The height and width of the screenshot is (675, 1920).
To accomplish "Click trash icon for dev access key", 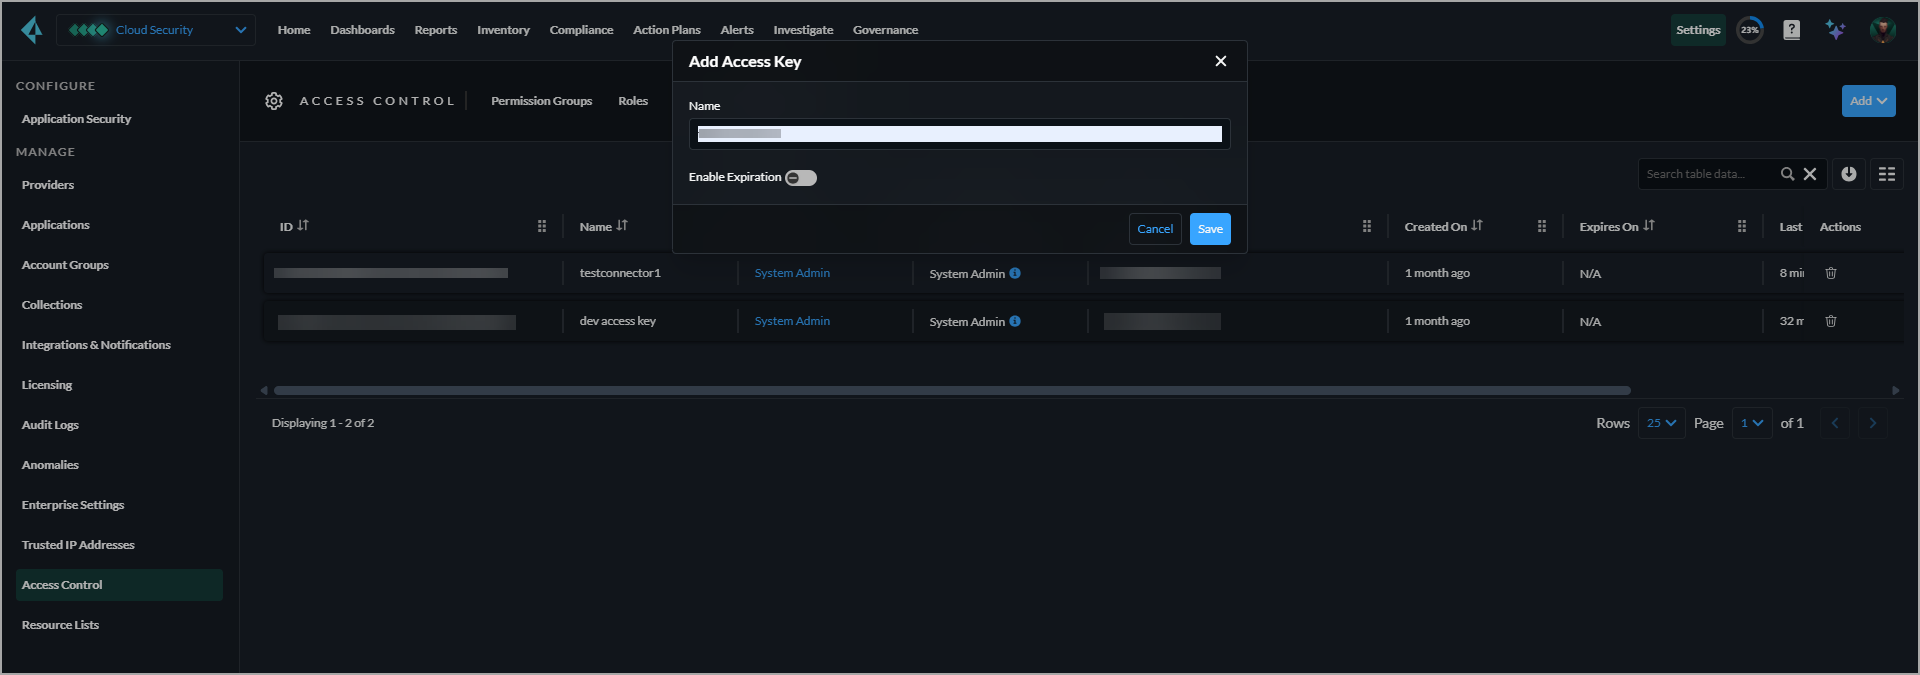I will click(x=1831, y=321).
